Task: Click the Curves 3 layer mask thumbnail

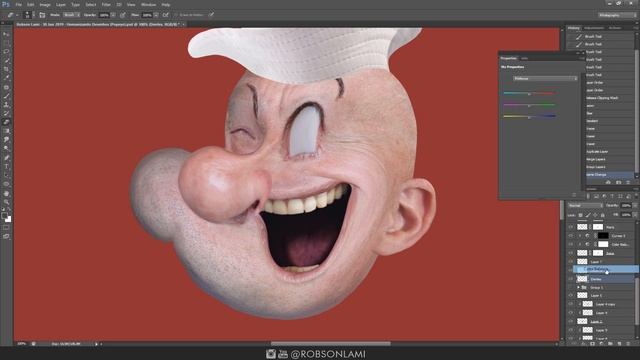Action: pyautogui.click(x=603, y=236)
